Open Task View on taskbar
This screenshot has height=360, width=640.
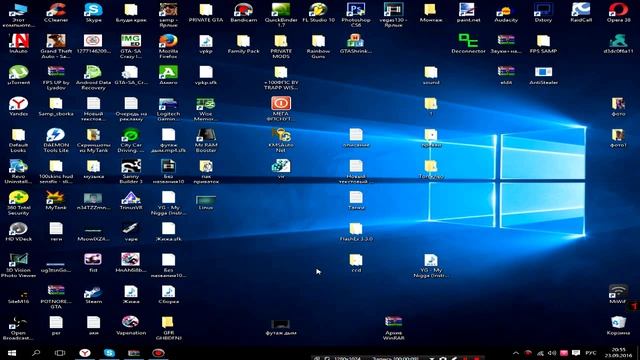tap(60, 353)
